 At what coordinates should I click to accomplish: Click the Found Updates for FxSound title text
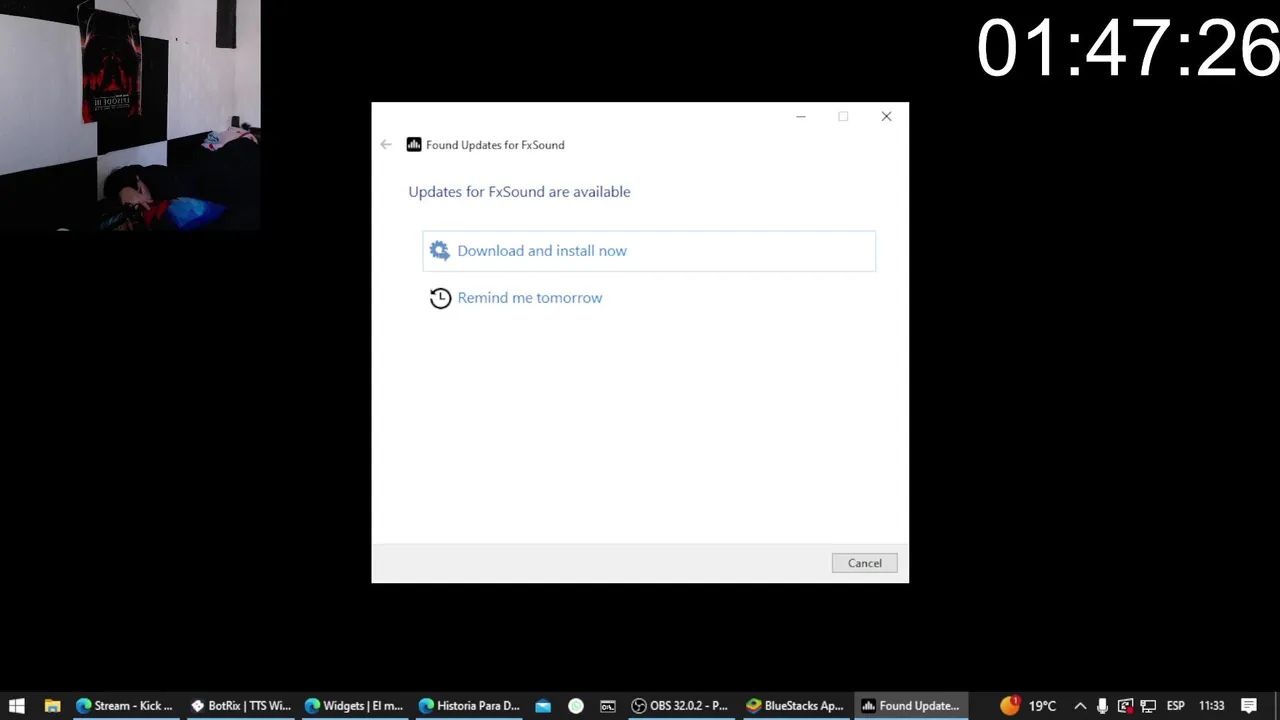pos(495,145)
